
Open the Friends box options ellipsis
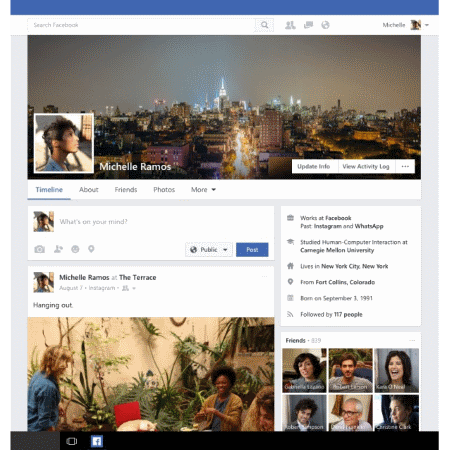[x=412, y=340]
